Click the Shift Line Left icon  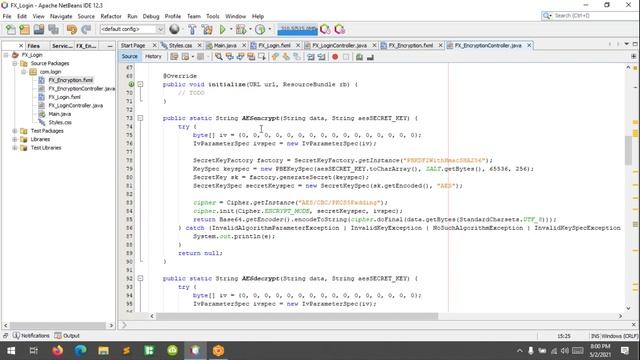311,57
